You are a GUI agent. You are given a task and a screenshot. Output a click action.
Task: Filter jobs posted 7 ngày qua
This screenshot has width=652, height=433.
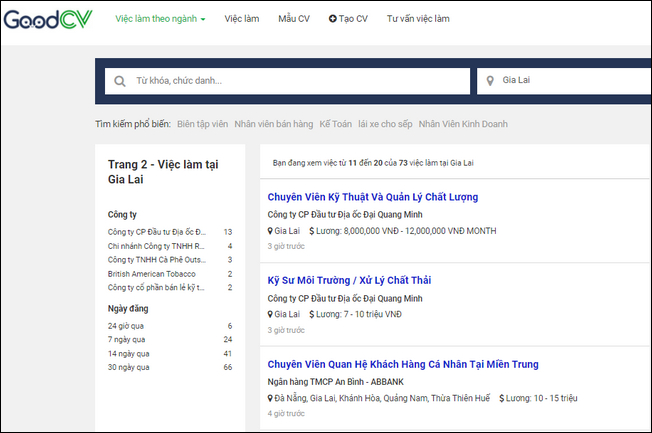tap(126, 339)
